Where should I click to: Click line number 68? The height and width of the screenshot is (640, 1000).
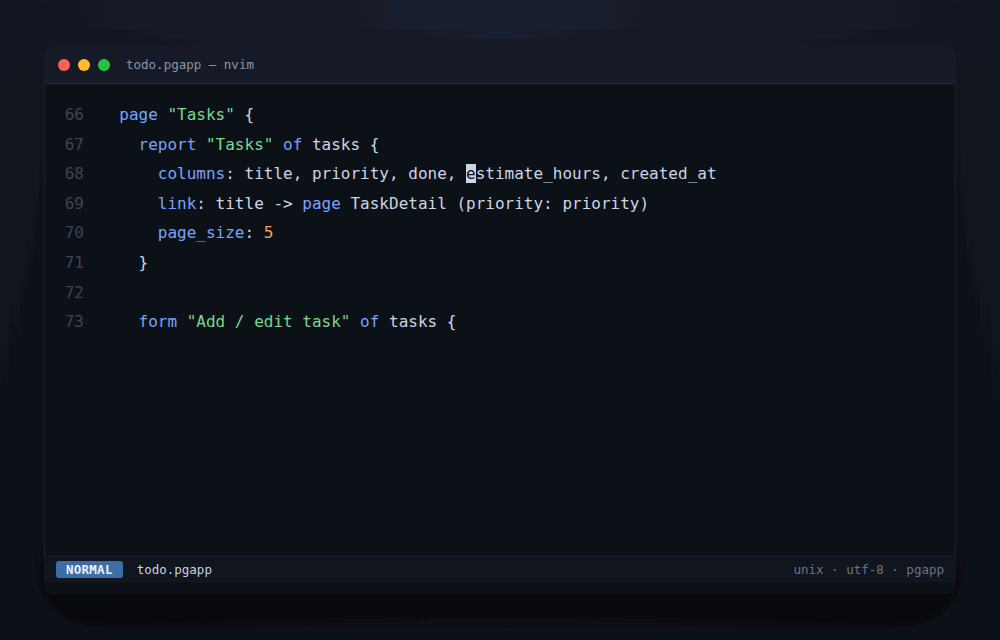pyautogui.click(x=74, y=173)
